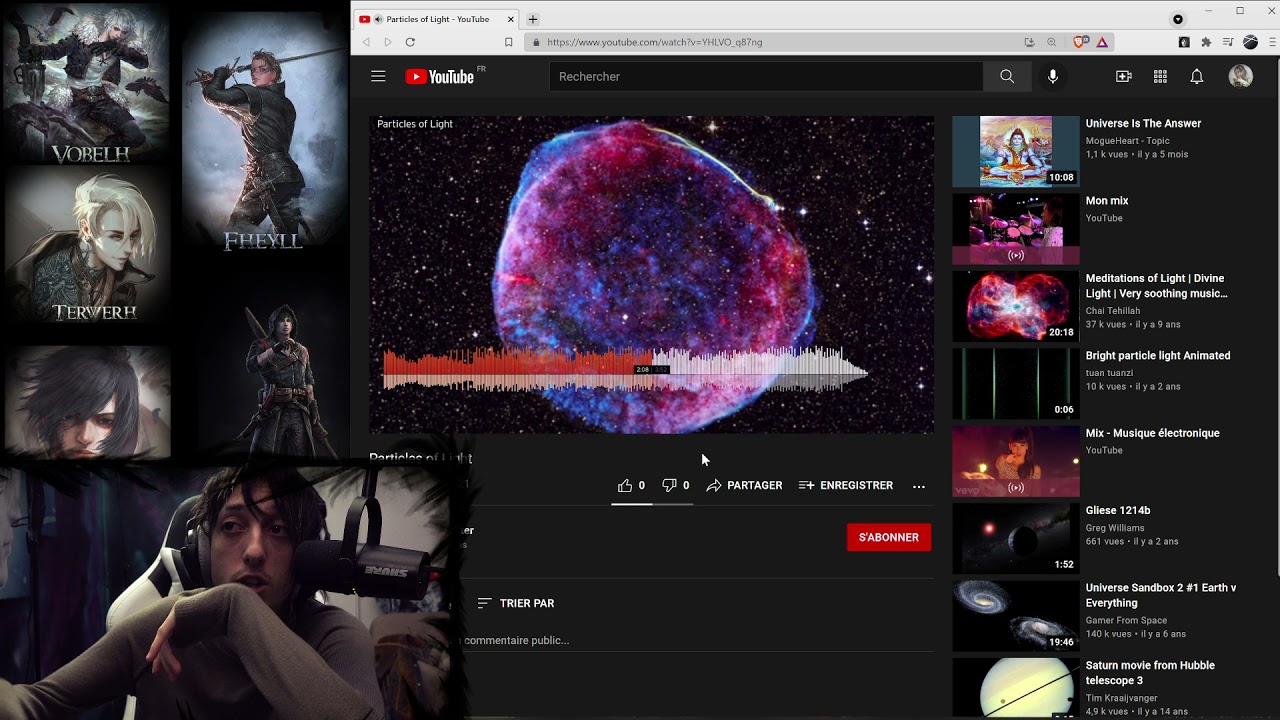
Task: Open the Brave Shields lion icon
Action: 1080,42
